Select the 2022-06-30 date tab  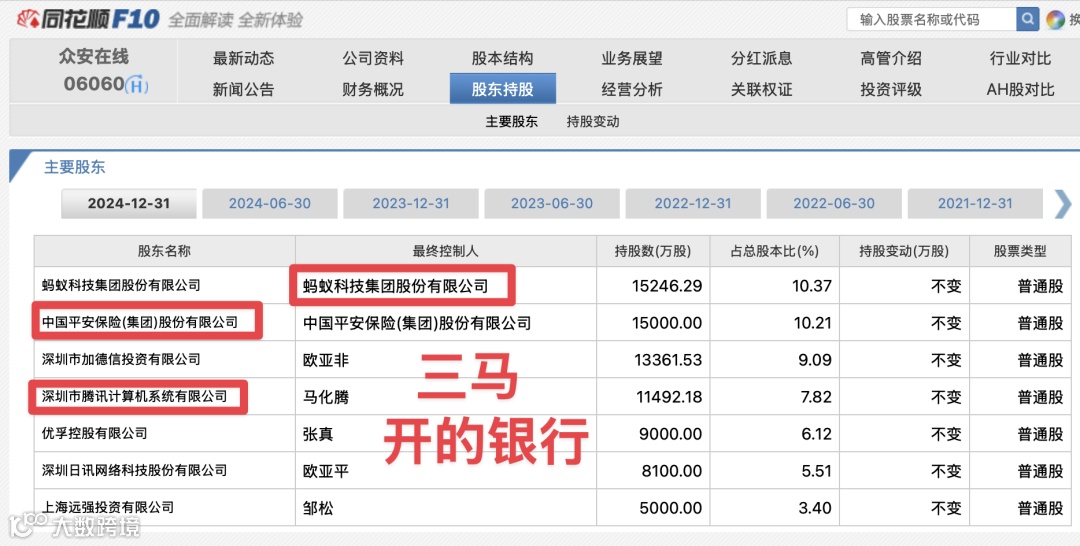point(834,204)
